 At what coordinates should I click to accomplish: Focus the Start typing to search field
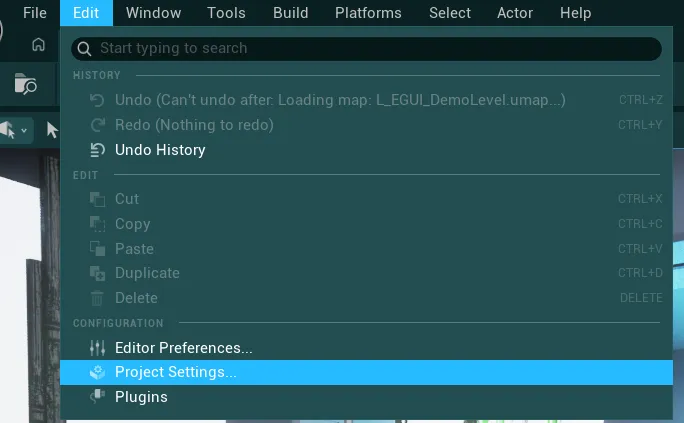(366, 49)
